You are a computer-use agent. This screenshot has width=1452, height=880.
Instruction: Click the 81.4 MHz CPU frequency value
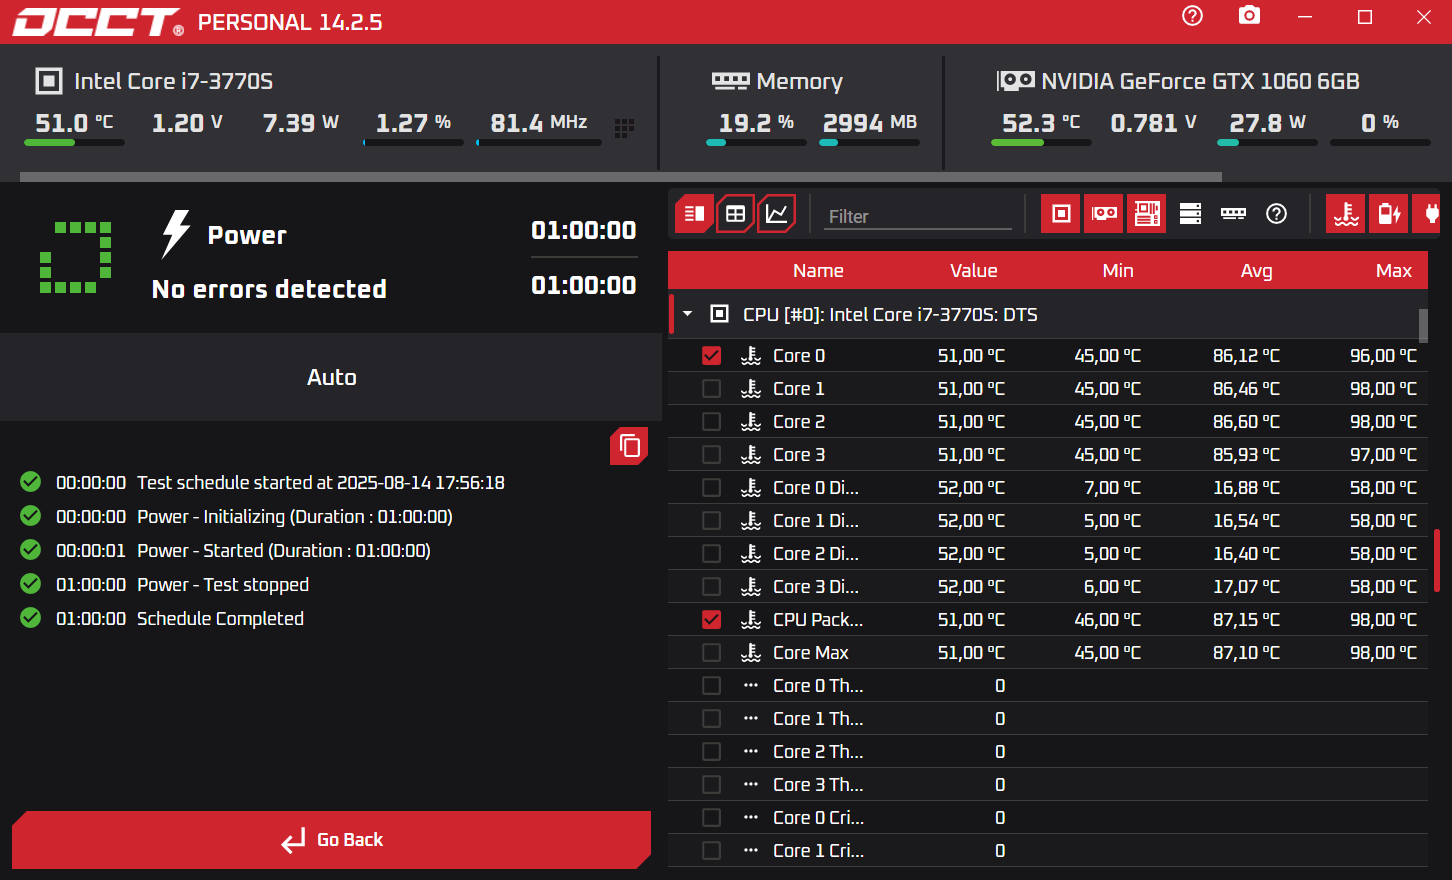tap(539, 122)
